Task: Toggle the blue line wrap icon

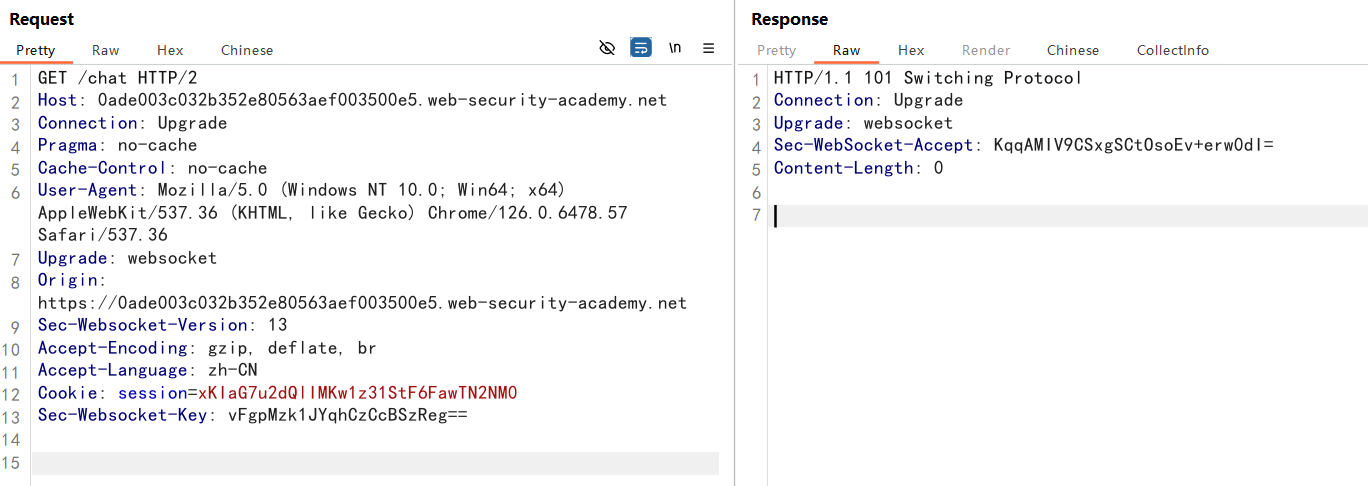Action: tap(641, 48)
